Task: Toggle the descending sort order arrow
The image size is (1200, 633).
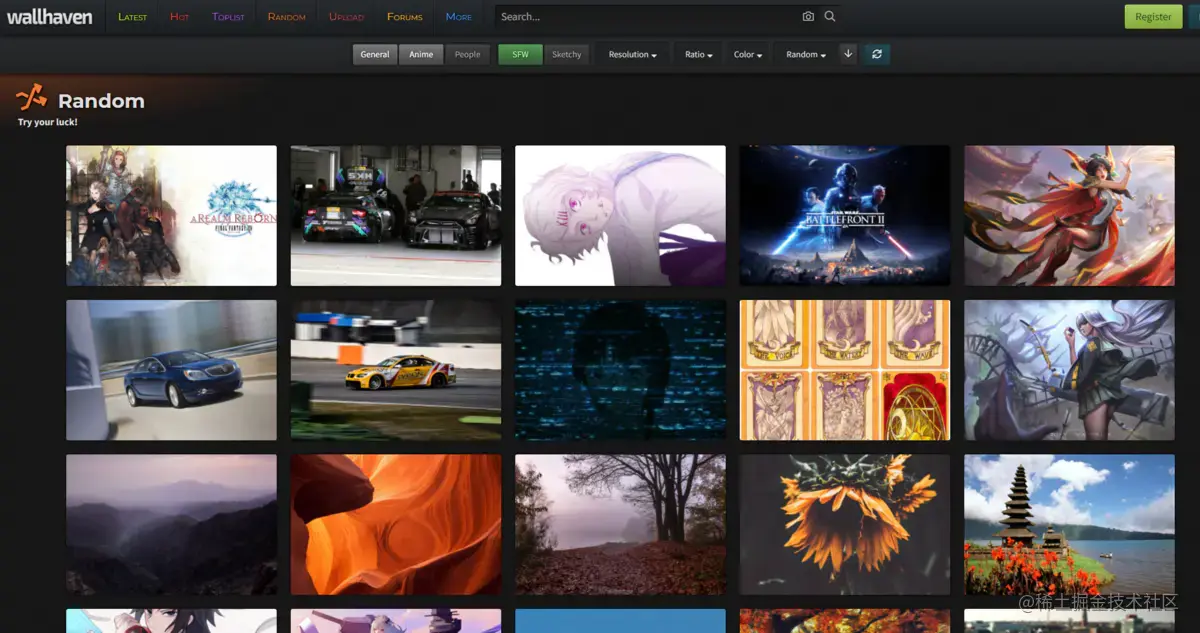Action: point(848,54)
